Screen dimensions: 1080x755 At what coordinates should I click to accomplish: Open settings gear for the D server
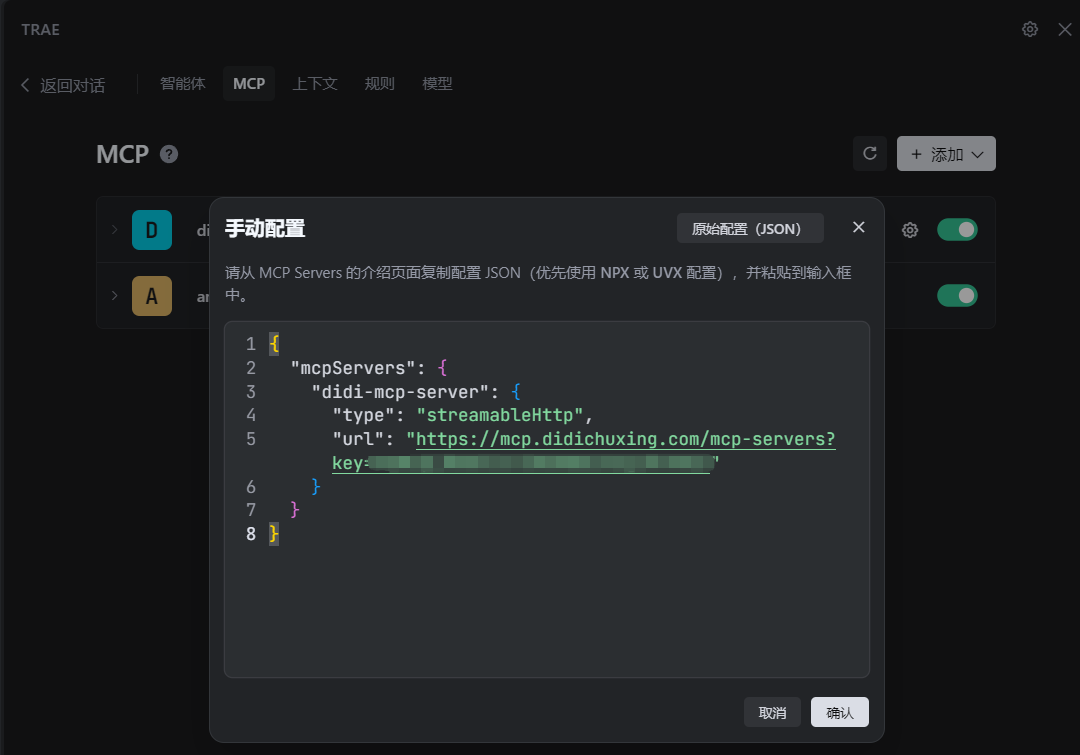pos(910,230)
